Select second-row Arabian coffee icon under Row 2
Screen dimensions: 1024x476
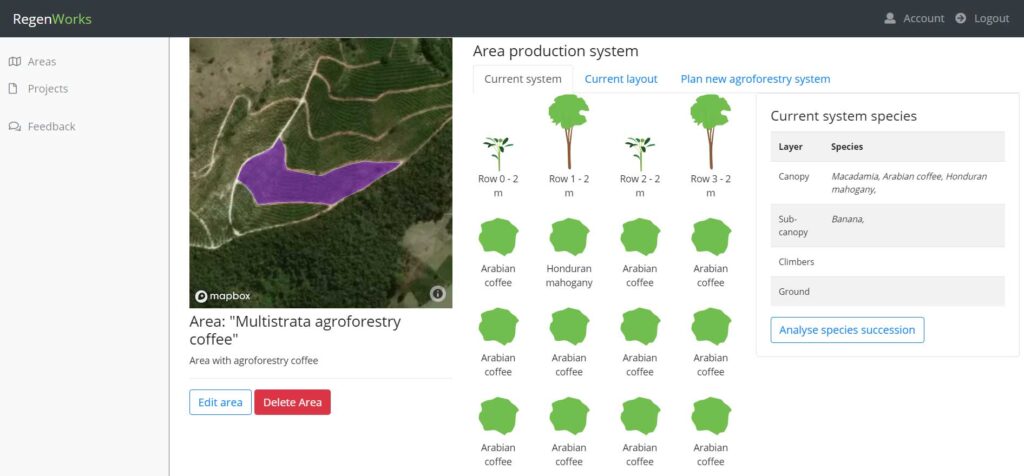point(640,326)
